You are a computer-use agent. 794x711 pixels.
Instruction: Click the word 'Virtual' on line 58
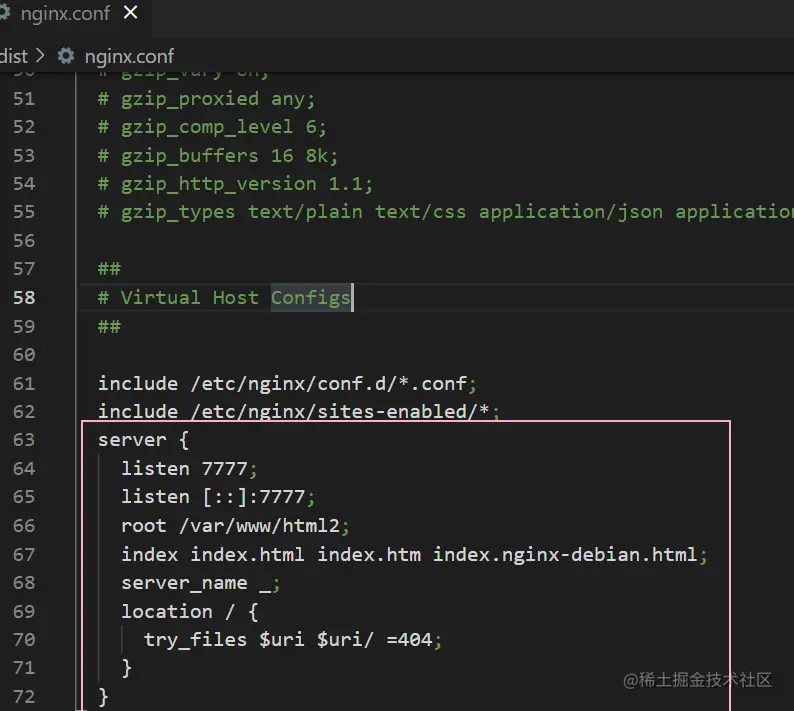[161, 298]
